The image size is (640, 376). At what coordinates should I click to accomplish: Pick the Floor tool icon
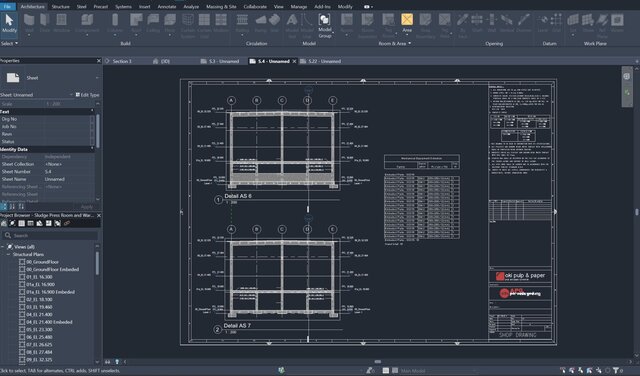click(170, 23)
